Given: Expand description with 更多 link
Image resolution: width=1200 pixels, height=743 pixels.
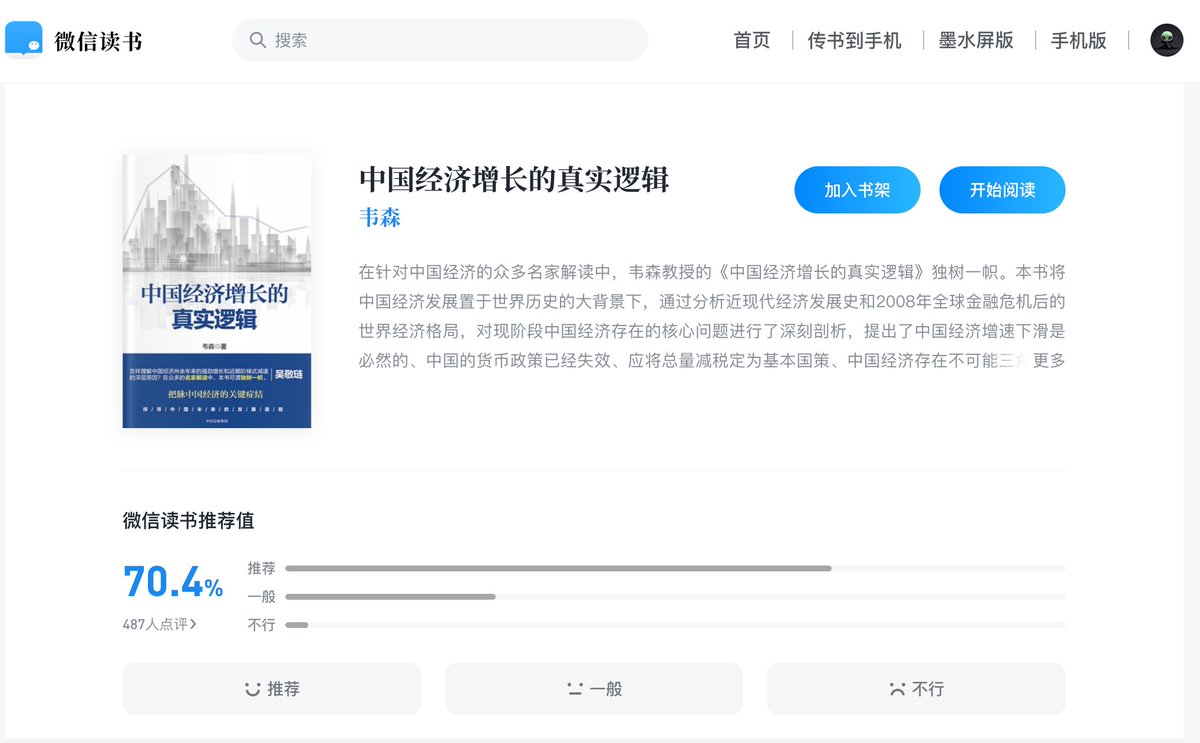Looking at the screenshot, I should (x=1049, y=360).
